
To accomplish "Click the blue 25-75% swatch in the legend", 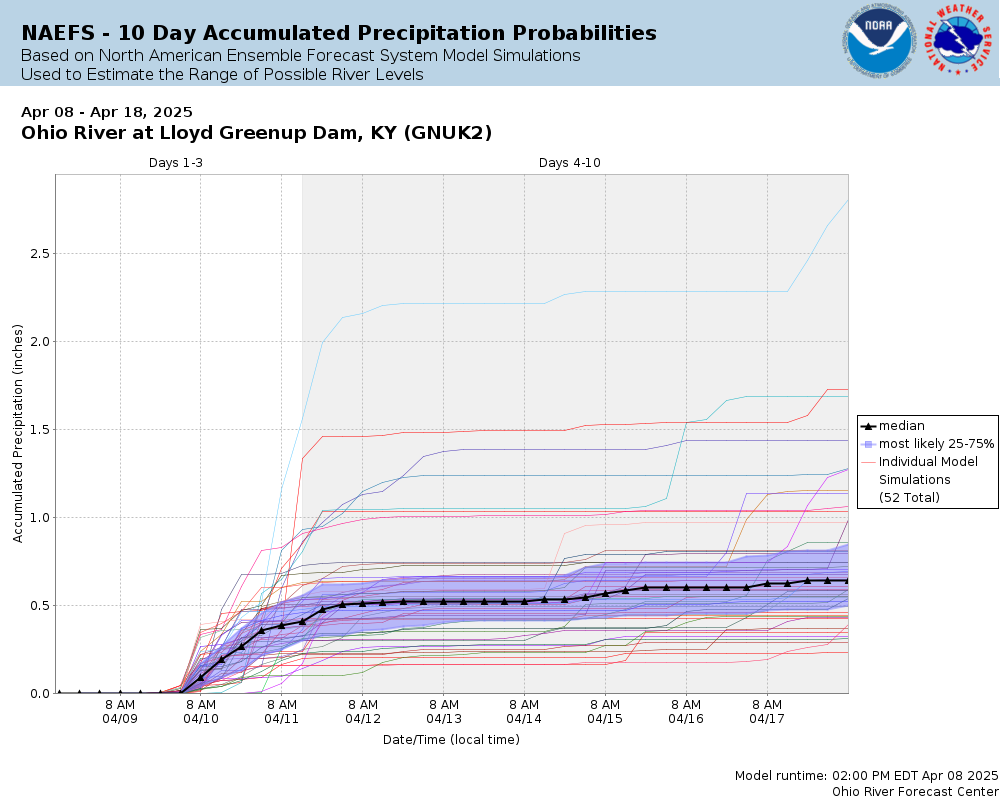I will pyautogui.click(x=868, y=444).
